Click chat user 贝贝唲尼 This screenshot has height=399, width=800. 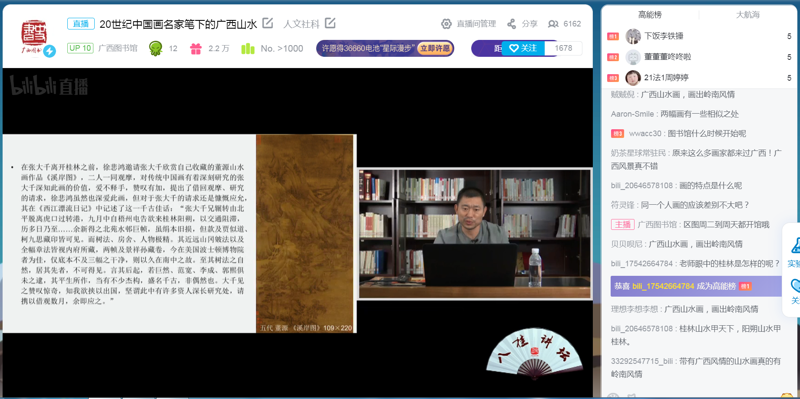(626, 244)
